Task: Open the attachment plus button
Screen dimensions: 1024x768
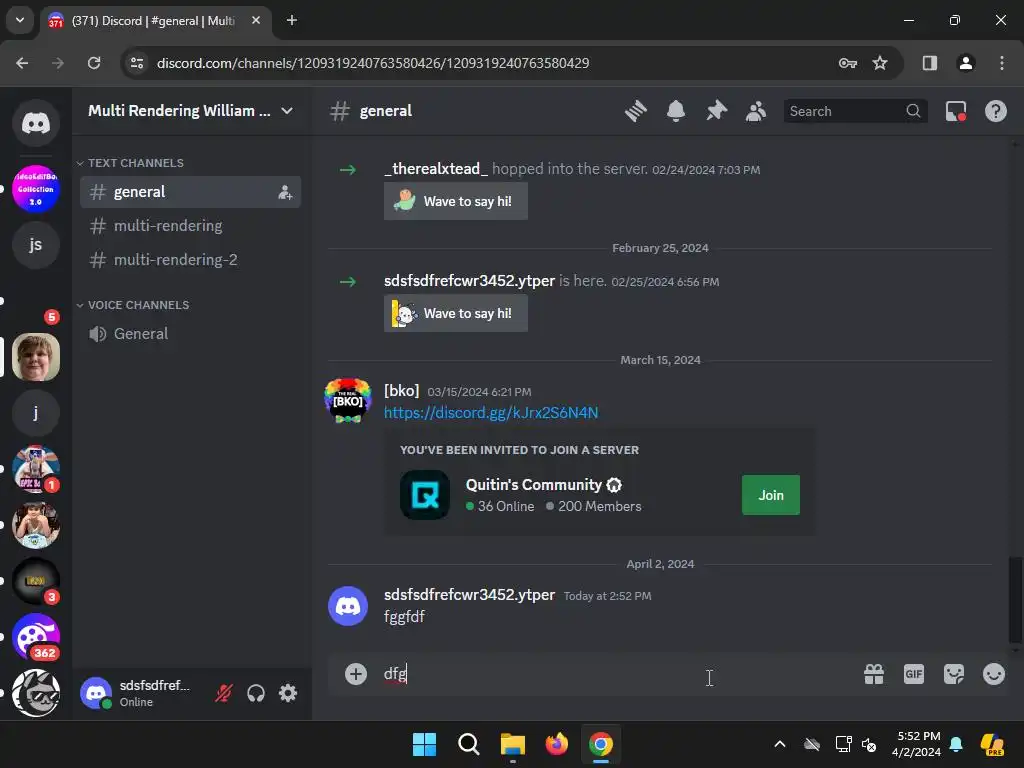Action: [356, 674]
